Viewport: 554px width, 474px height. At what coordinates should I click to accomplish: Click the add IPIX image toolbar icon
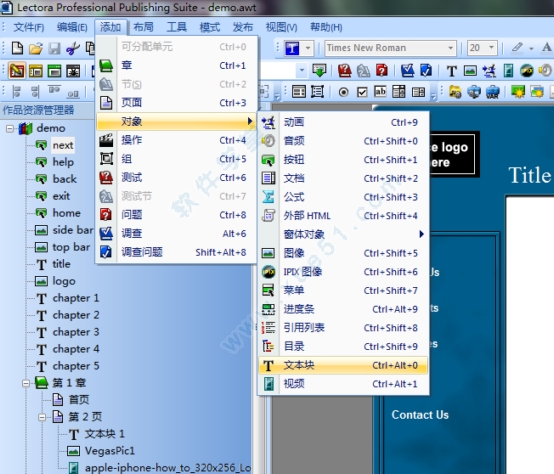526,71
